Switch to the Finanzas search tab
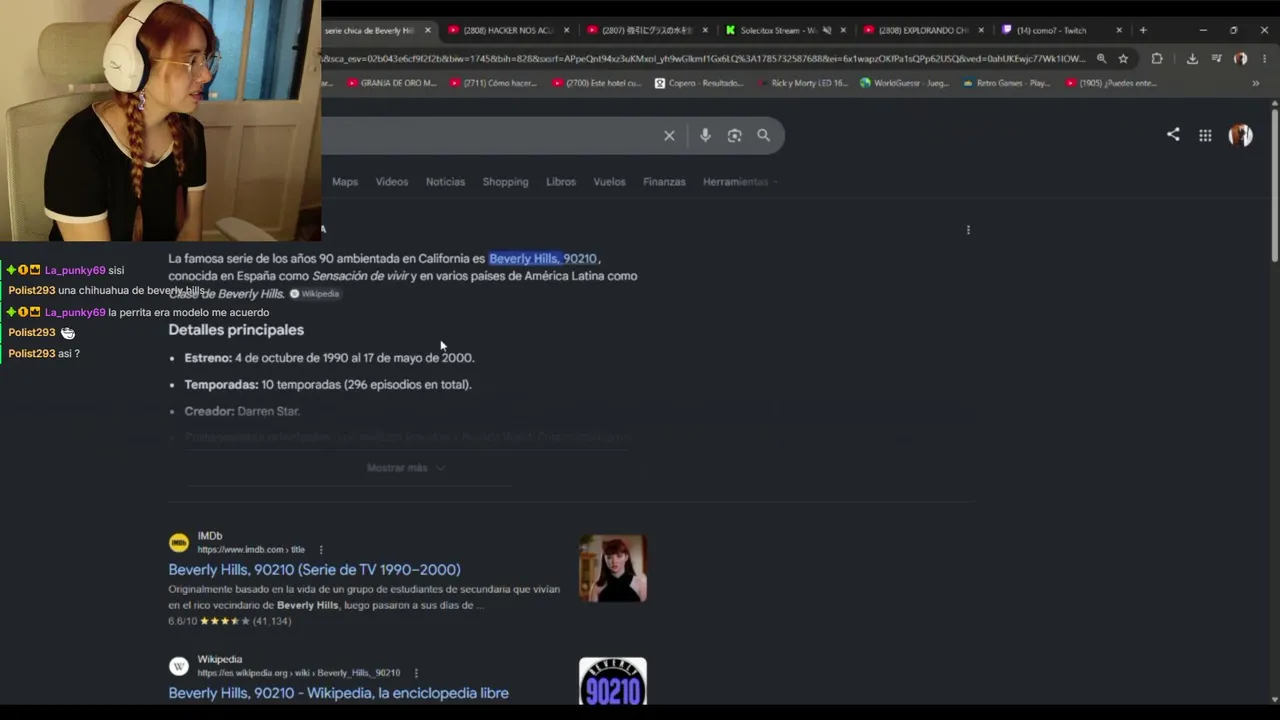 coord(664,182)
